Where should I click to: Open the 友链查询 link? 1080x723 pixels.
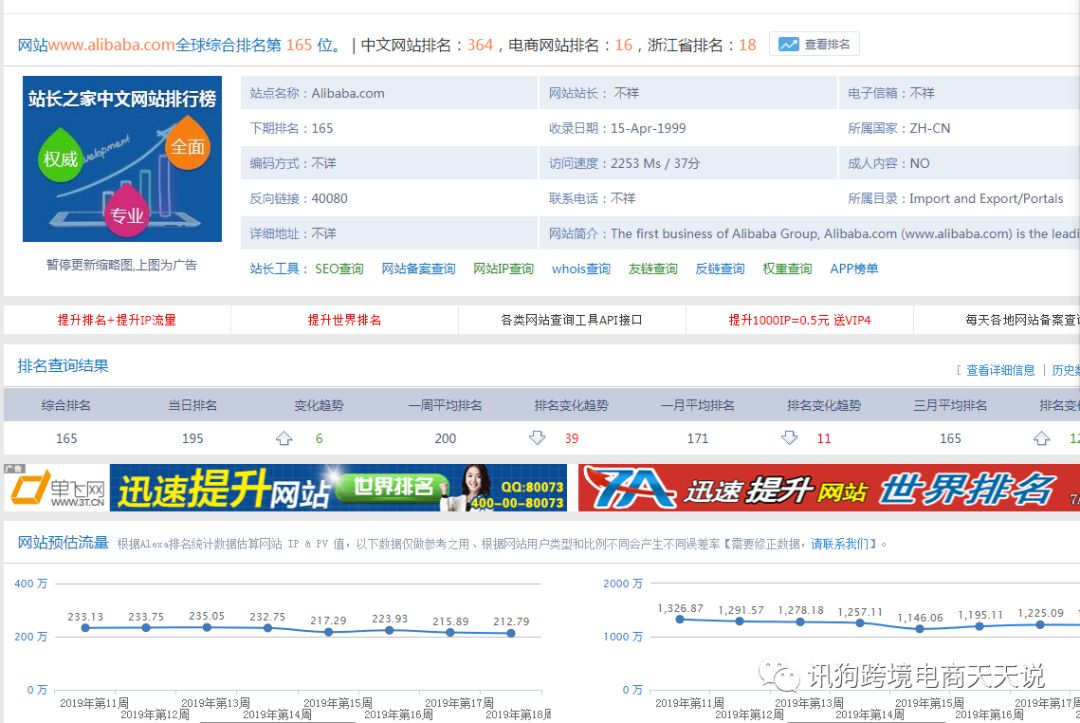click(x=652, y=269)
